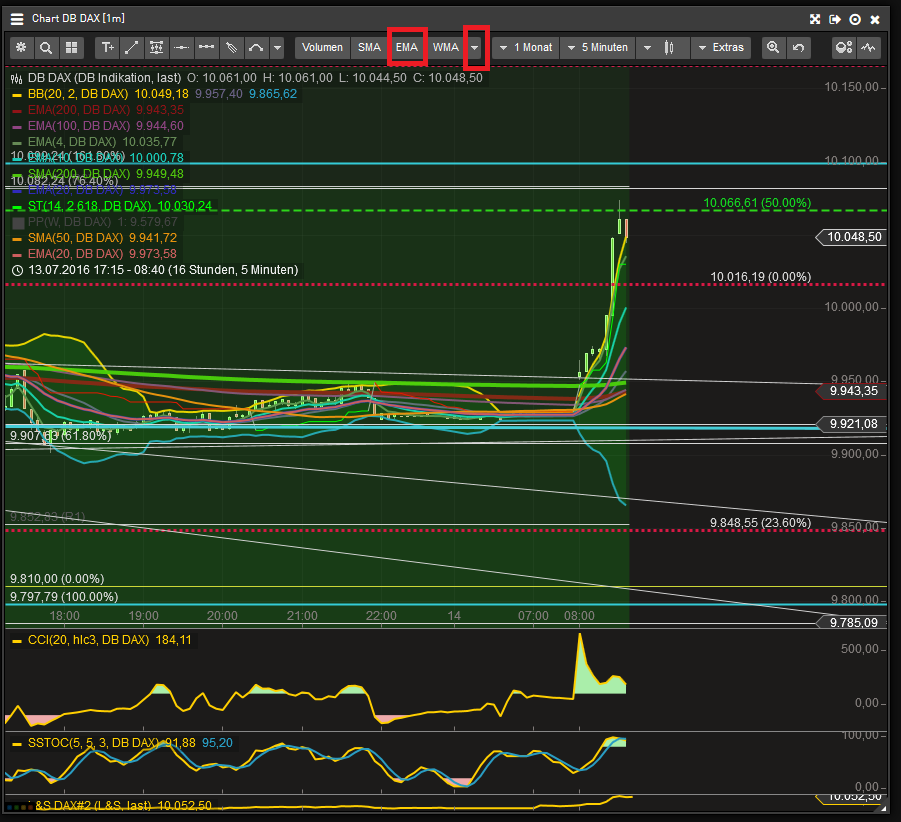Viewport: 901px width, 822px height.
Task: Open the 1 Monat time range dropdown
Action: (525, 47)
